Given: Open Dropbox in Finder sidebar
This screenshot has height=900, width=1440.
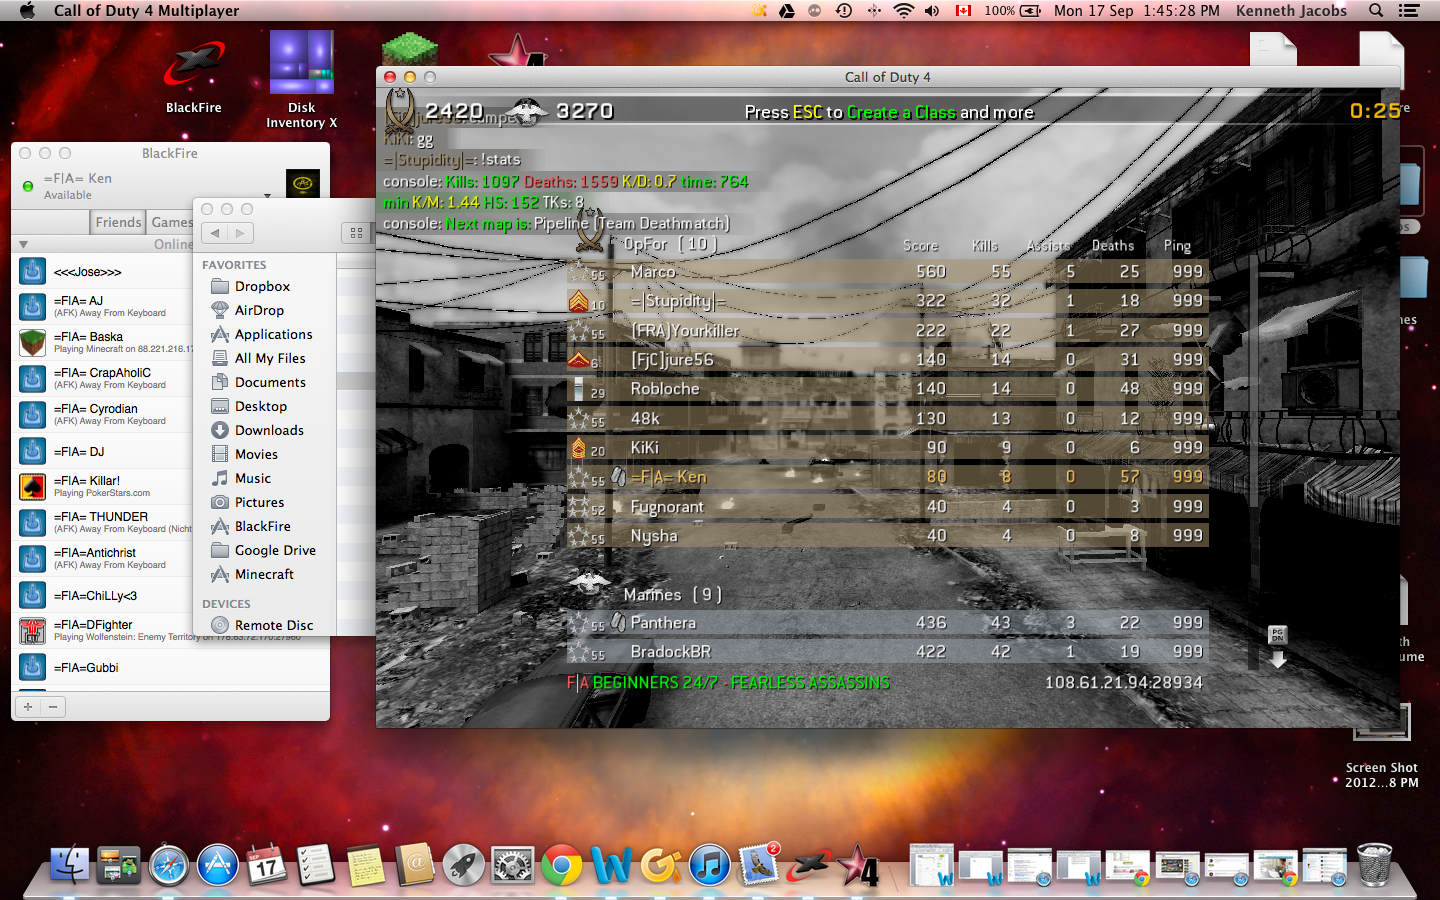Looking at the screenshot, I should pos(262,286).
